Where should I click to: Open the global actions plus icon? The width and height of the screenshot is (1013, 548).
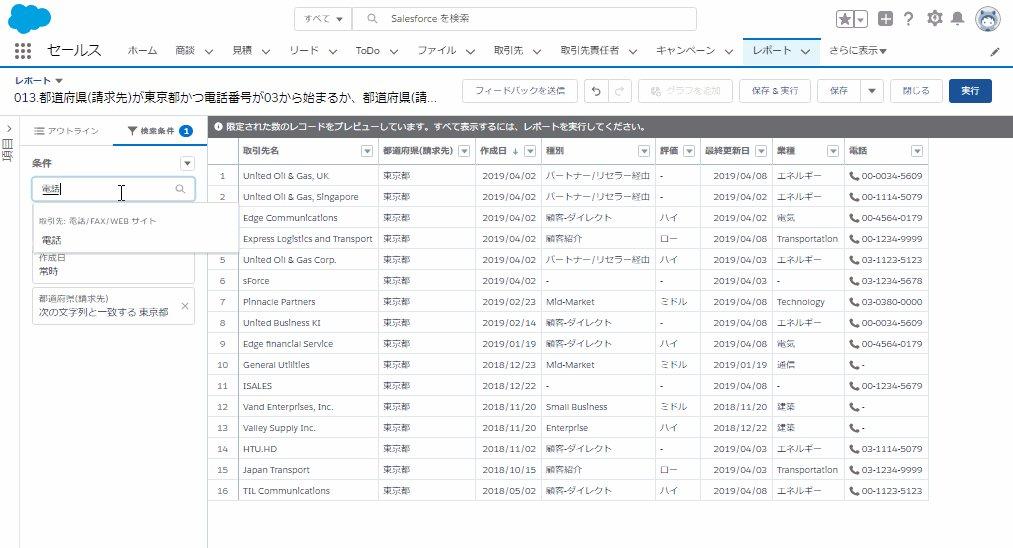[885, 19]
